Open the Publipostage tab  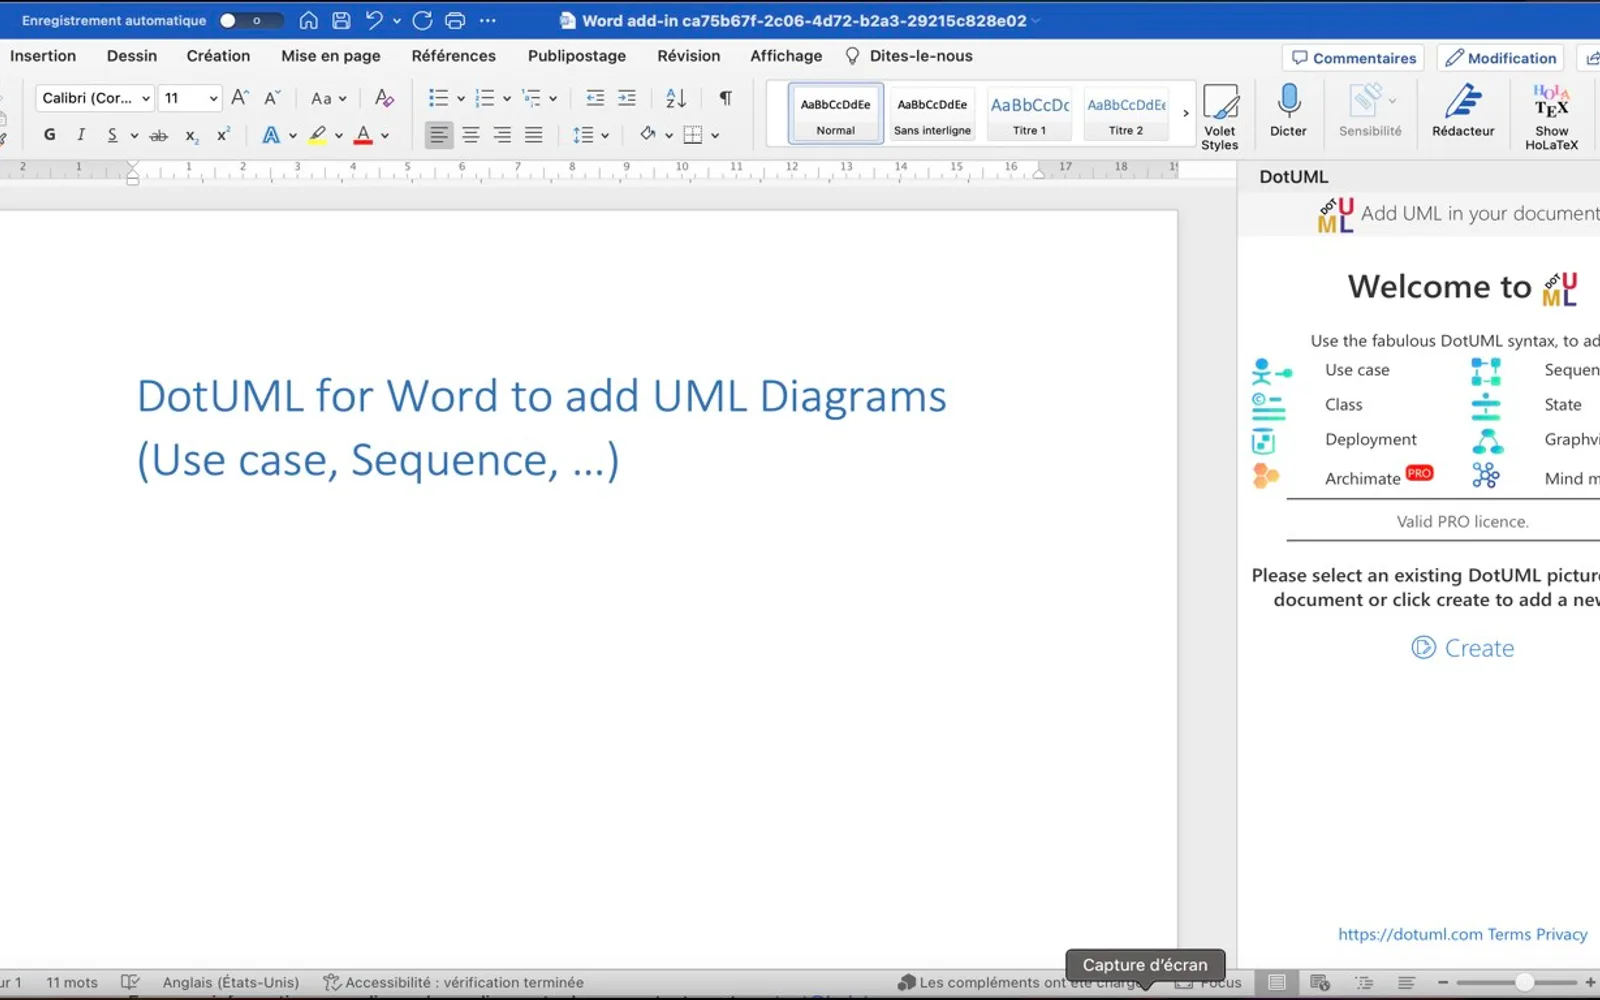coord(576,56)
